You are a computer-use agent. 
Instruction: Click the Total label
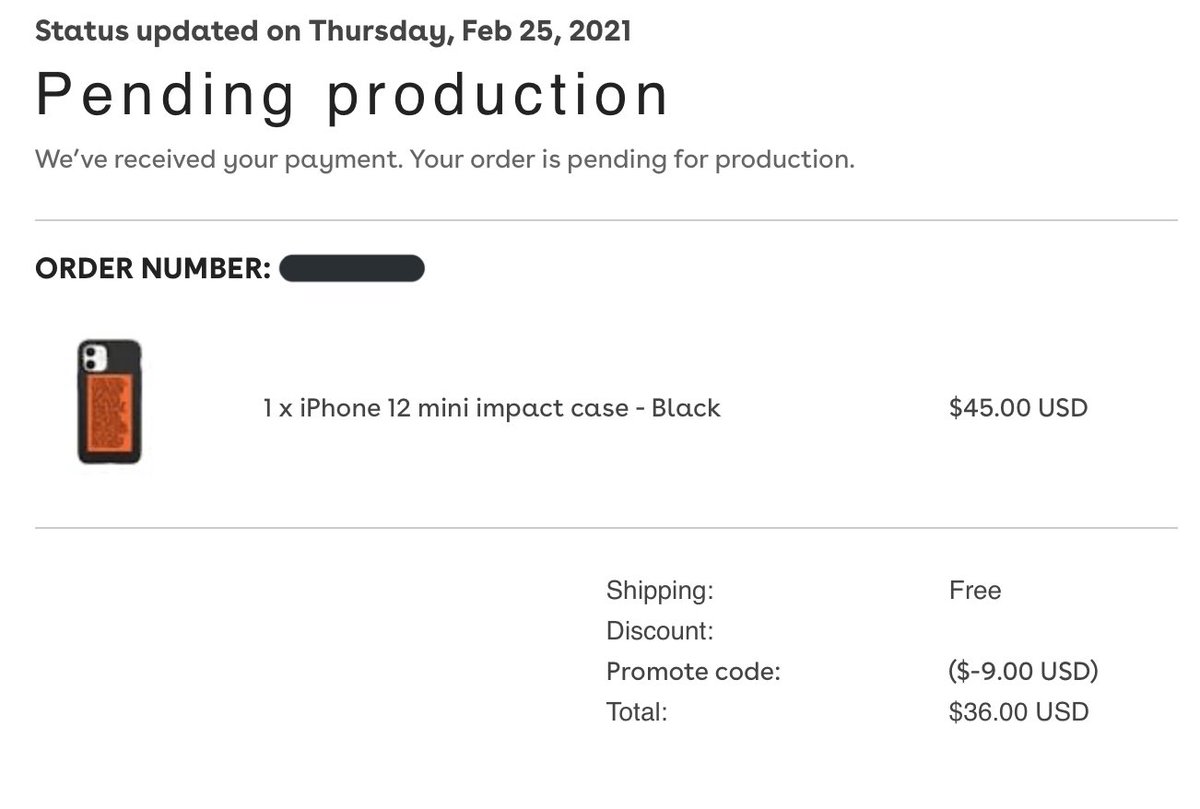pyautogui.click(x=636, y=712)
